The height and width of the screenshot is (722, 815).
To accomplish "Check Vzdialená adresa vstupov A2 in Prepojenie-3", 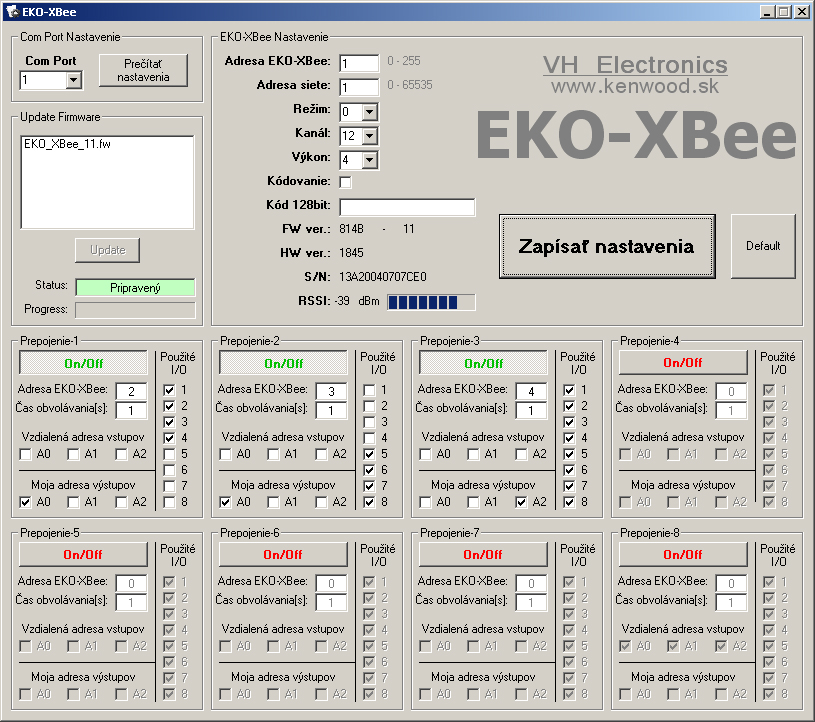I will 521,454.
